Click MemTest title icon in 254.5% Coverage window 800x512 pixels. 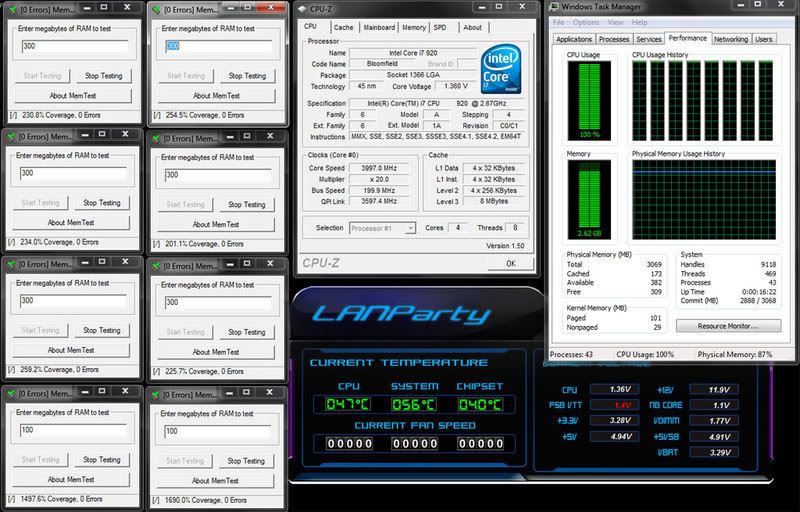click(x=157, y=9)
